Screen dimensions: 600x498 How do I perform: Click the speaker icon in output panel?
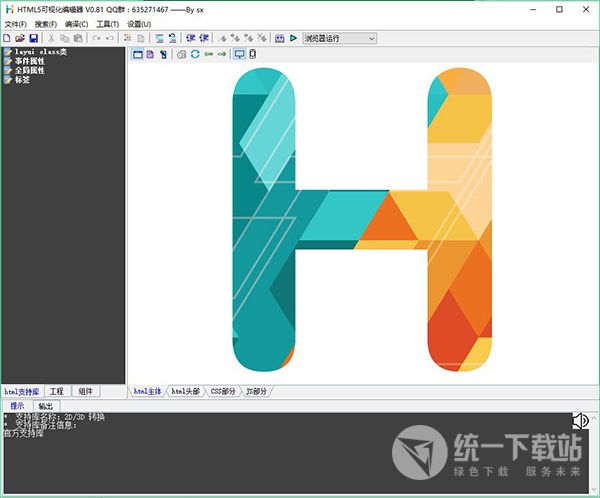[580, 421]
